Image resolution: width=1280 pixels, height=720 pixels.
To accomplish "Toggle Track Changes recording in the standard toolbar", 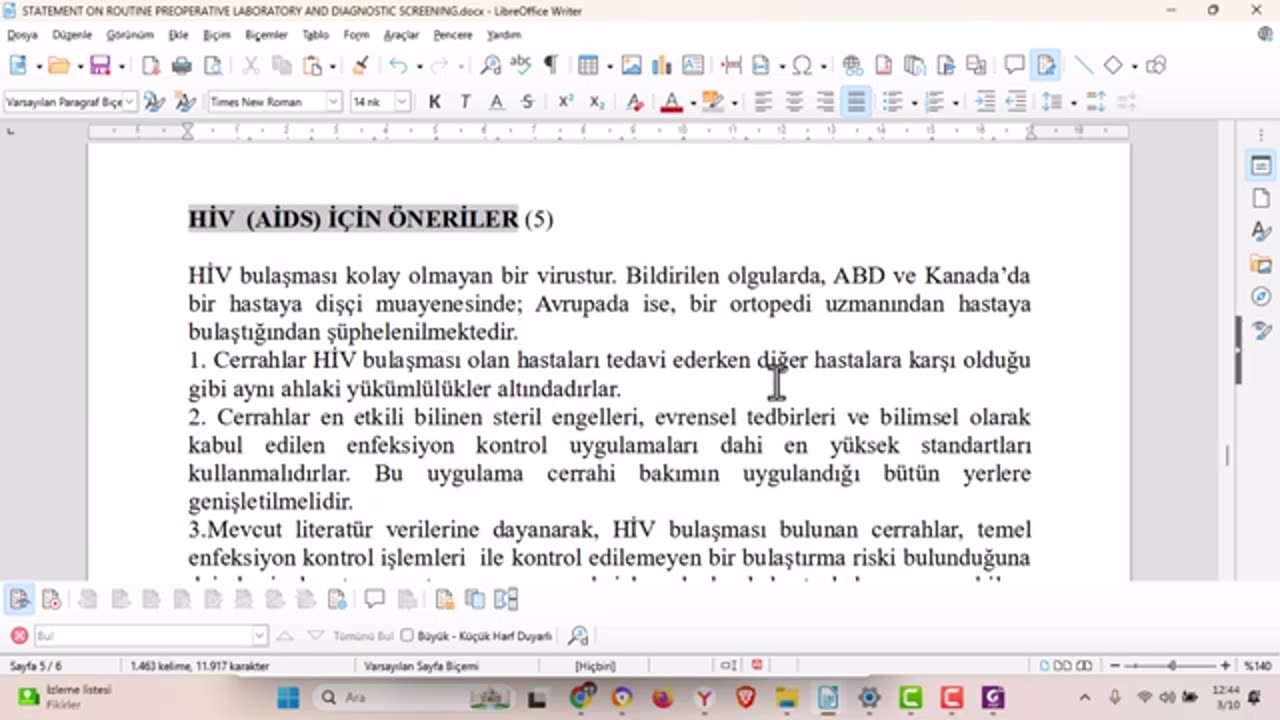I will tap(1046, 66).
